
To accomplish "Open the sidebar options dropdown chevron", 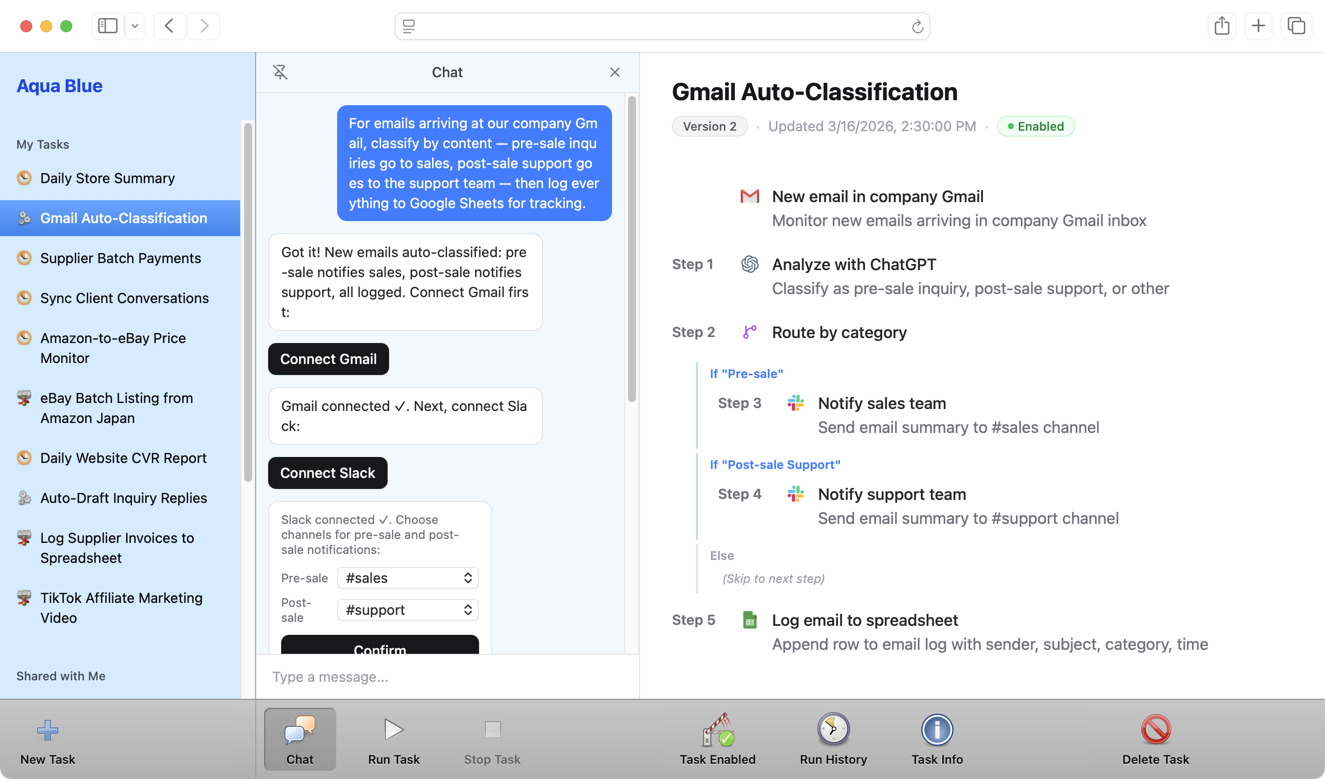I will [135, 26].
